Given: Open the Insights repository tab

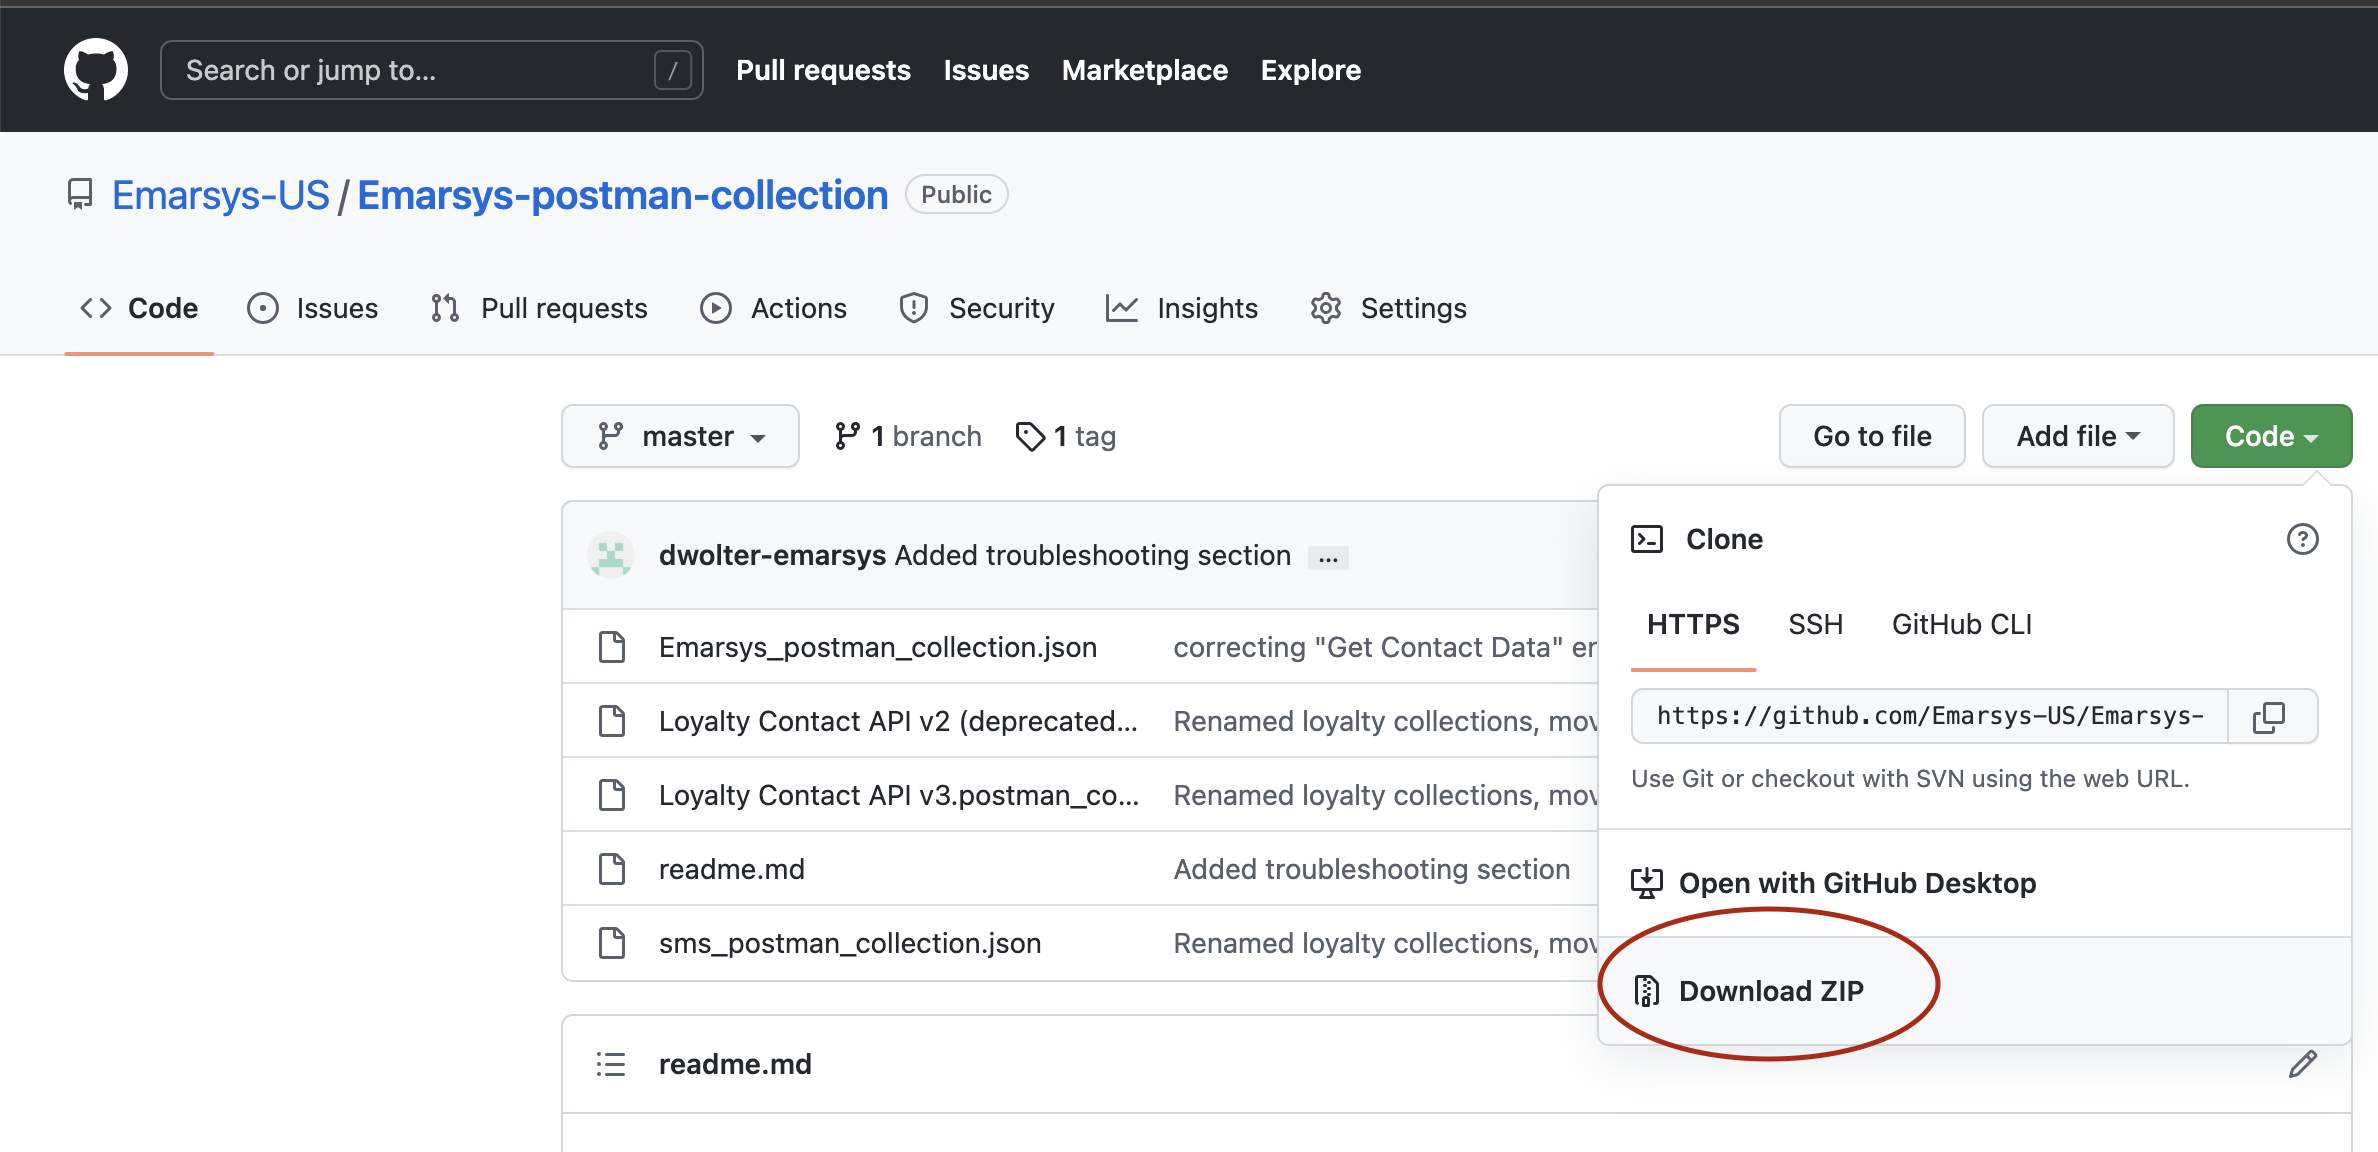Looking at the screenshot, I should (1182, 308).
